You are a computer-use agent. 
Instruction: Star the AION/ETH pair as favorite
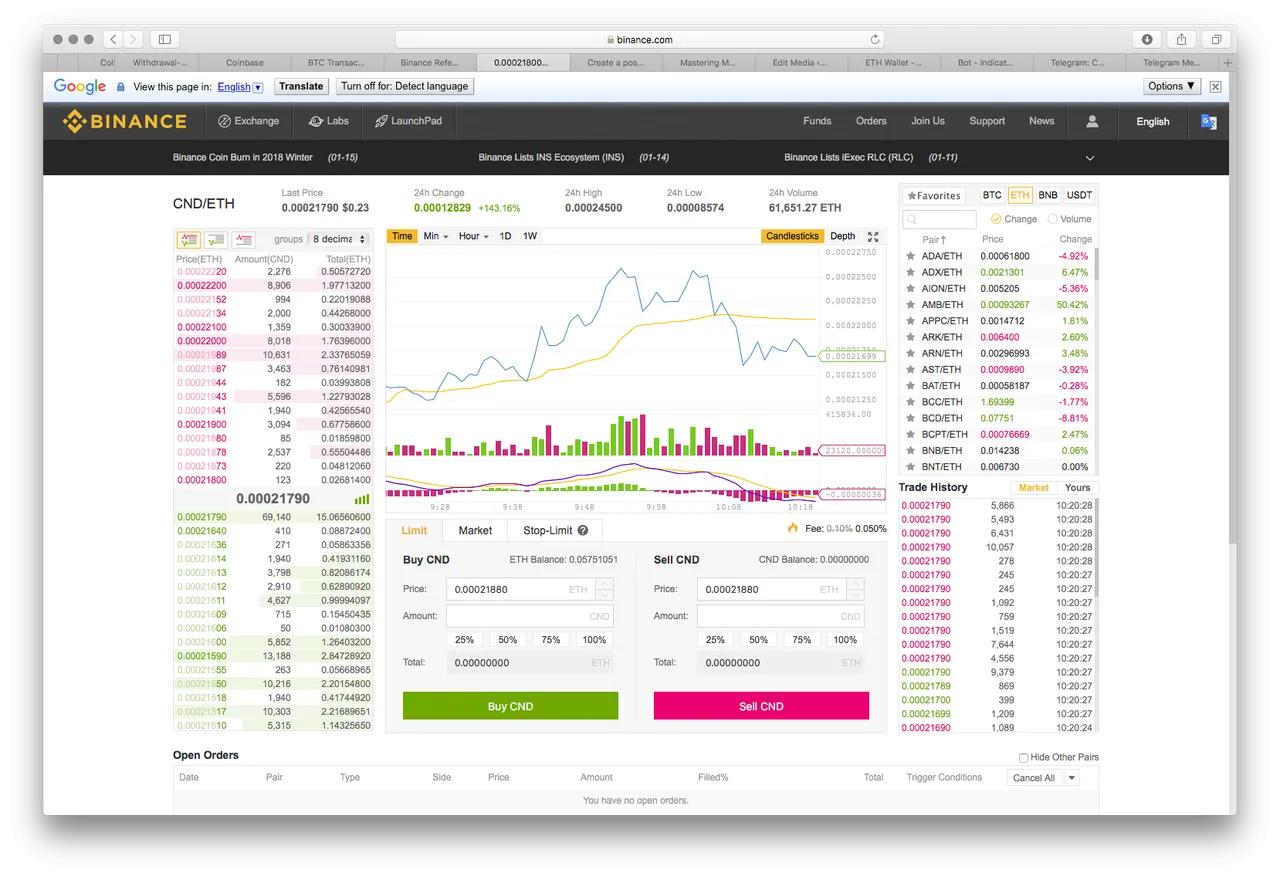pos(910,288)
